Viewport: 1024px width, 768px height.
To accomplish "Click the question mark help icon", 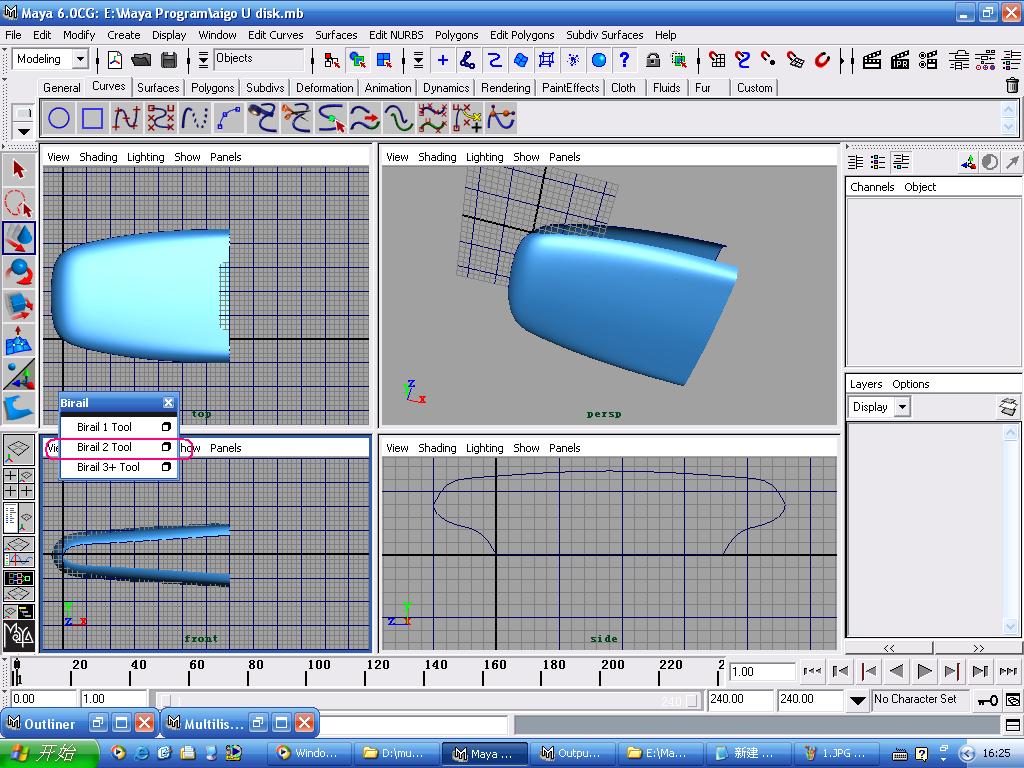I will 625,60.
